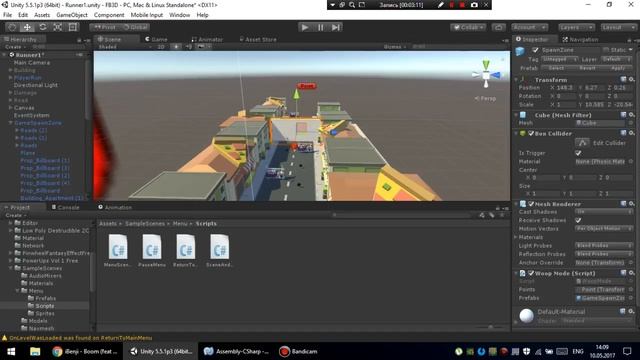Open the Collab dropdown
Viewport: 640px width, 360px height.
pyautogui.click(x=468, y=27)
